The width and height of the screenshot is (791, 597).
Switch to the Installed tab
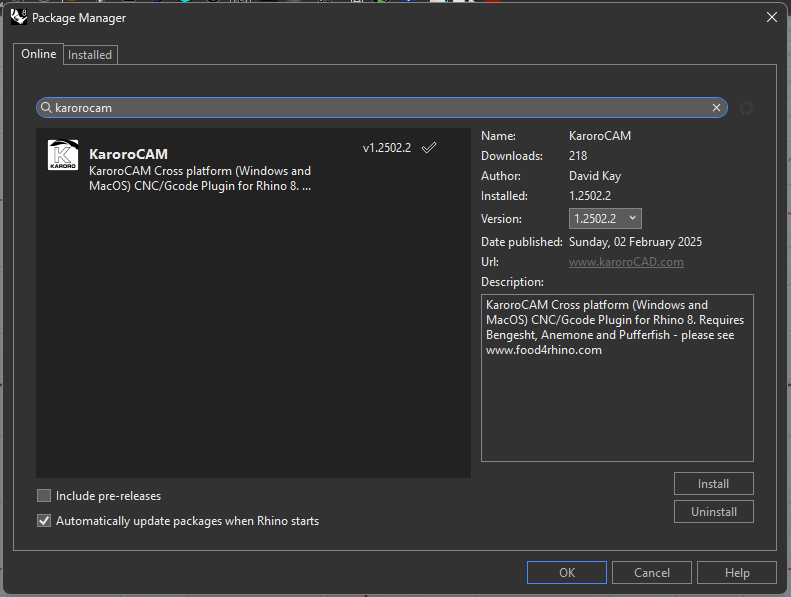click(x=90, y=55)
